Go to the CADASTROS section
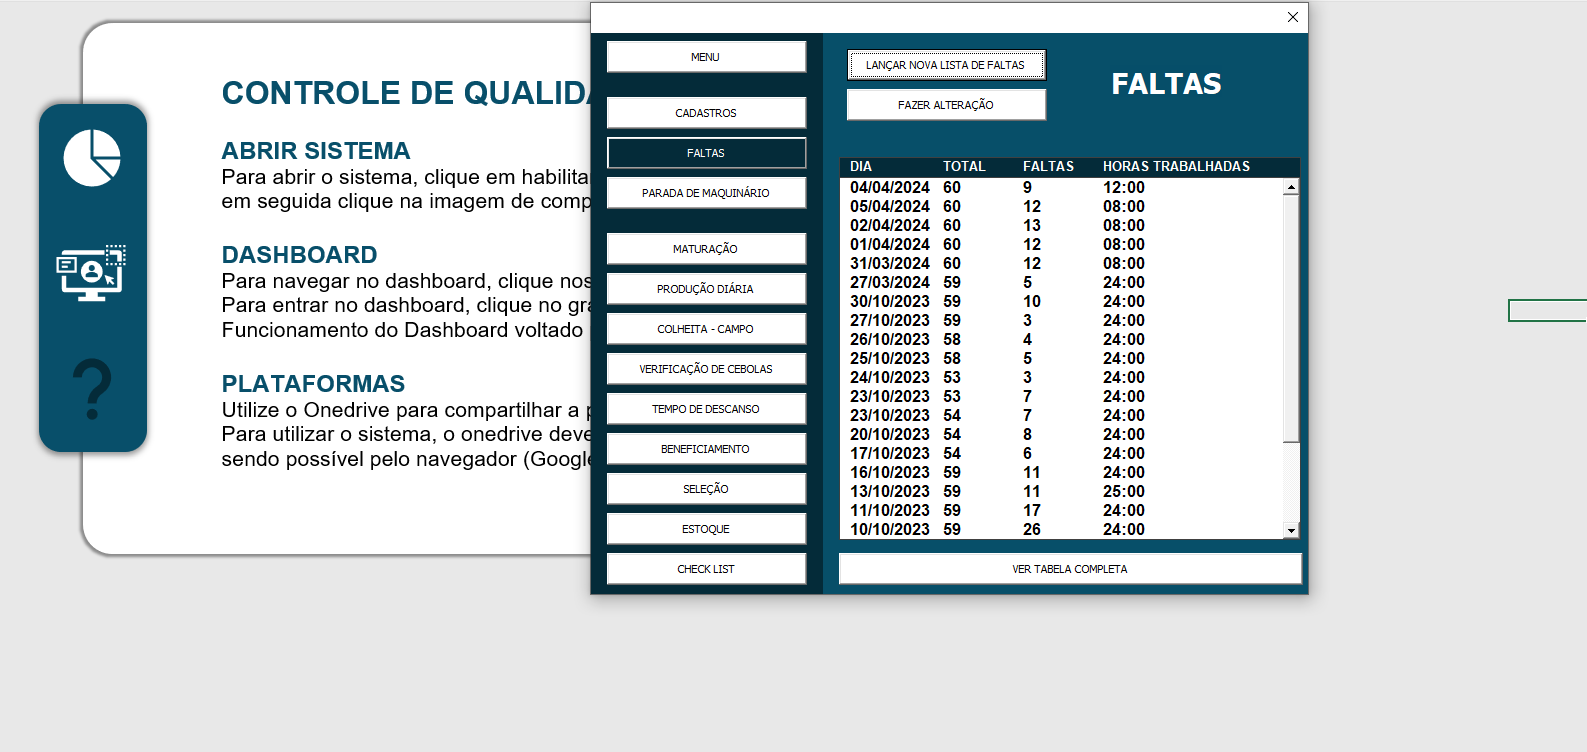 (706, 113)
